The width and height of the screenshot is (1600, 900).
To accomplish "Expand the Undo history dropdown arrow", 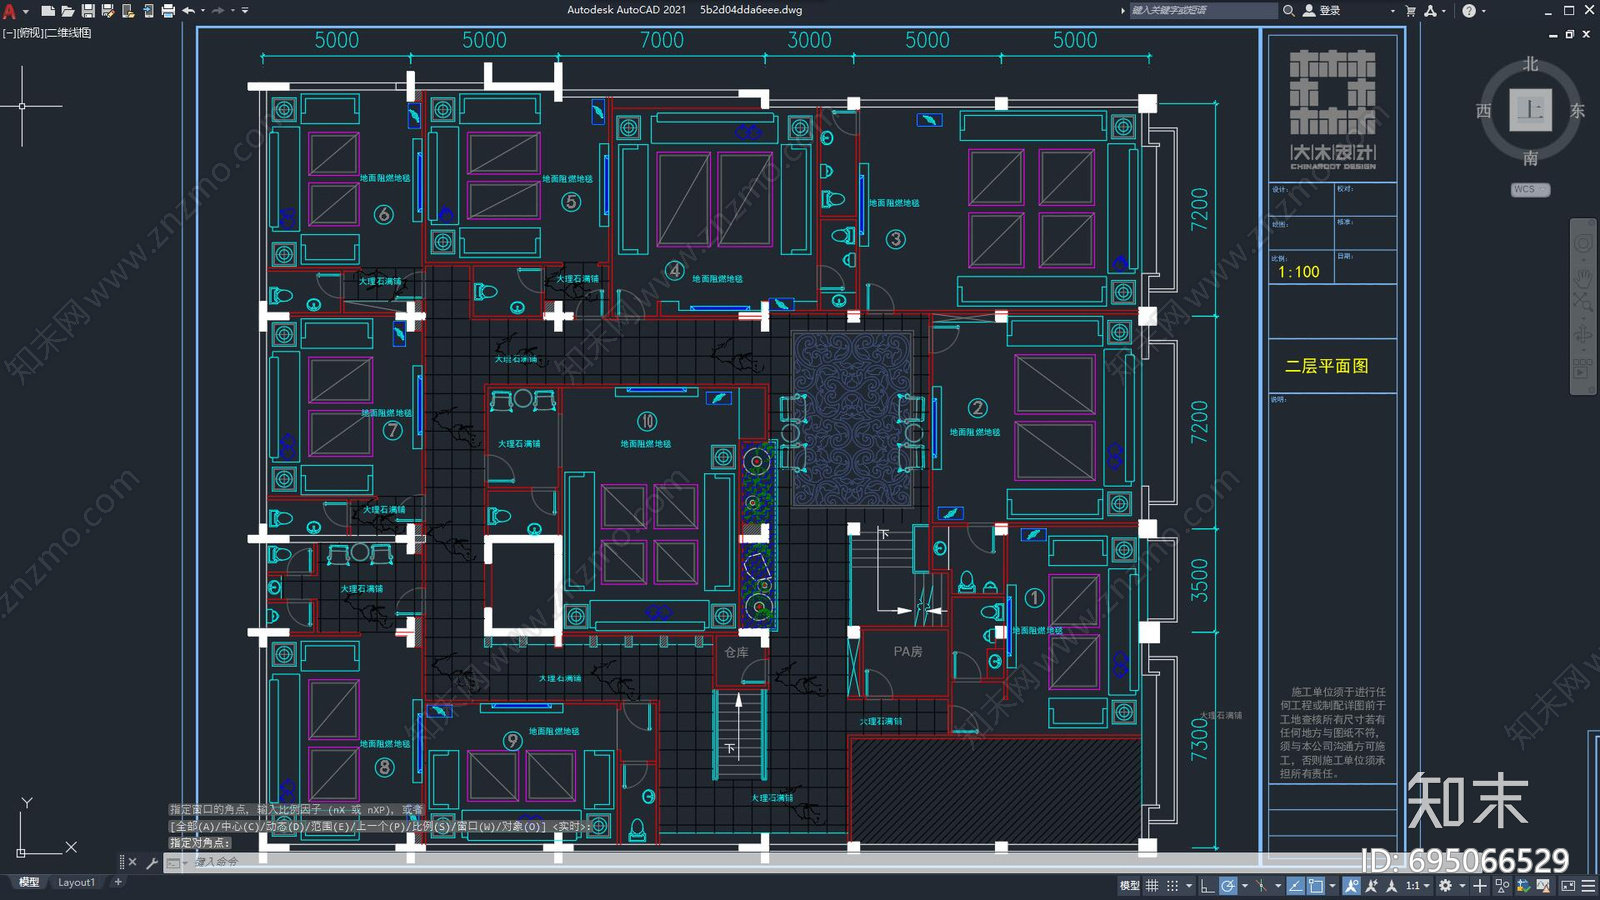I will point(203,11).
